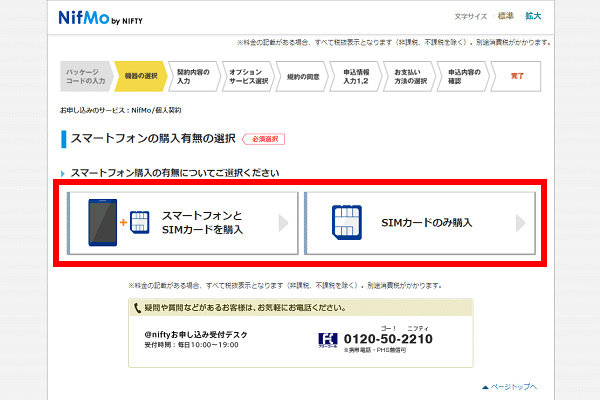
Task: Select the オプションサービス選択 step
Action: point(248,76)
